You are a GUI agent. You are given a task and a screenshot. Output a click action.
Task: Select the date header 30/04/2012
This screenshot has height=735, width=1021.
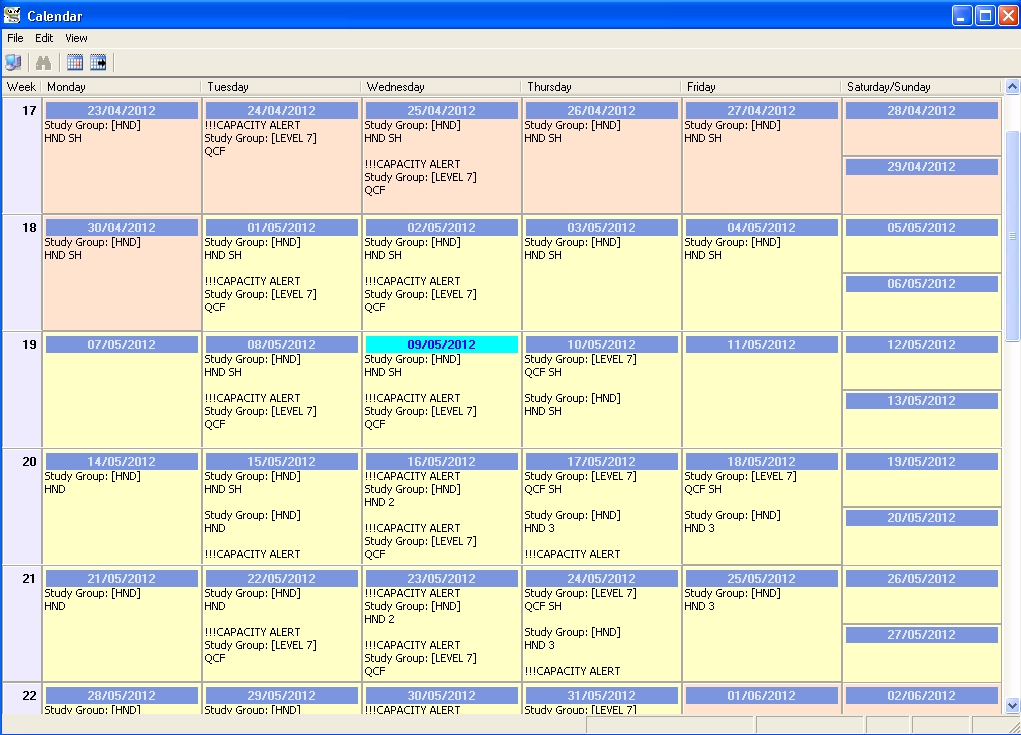(122, 228)
